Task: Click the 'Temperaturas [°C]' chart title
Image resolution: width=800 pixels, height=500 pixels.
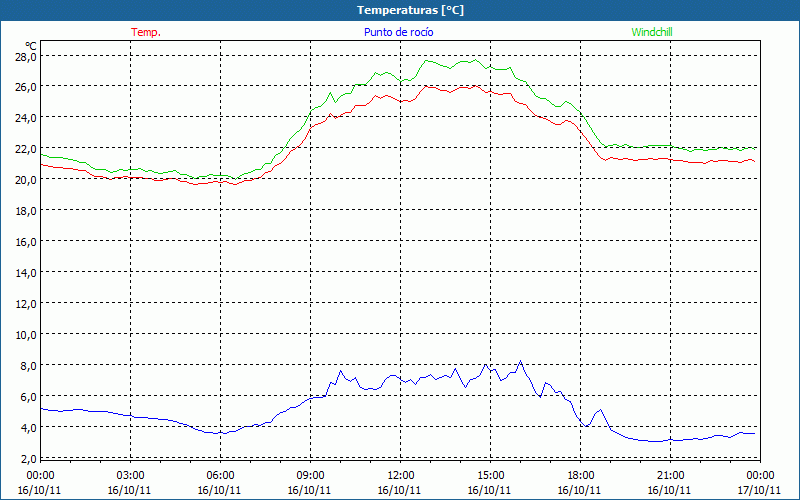Action: [x=411, y=10]
